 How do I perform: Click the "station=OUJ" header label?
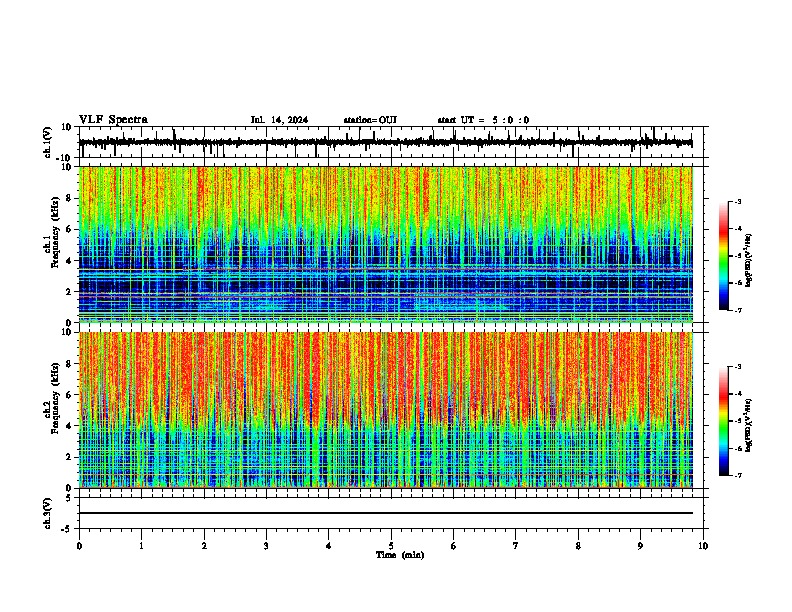370,120
